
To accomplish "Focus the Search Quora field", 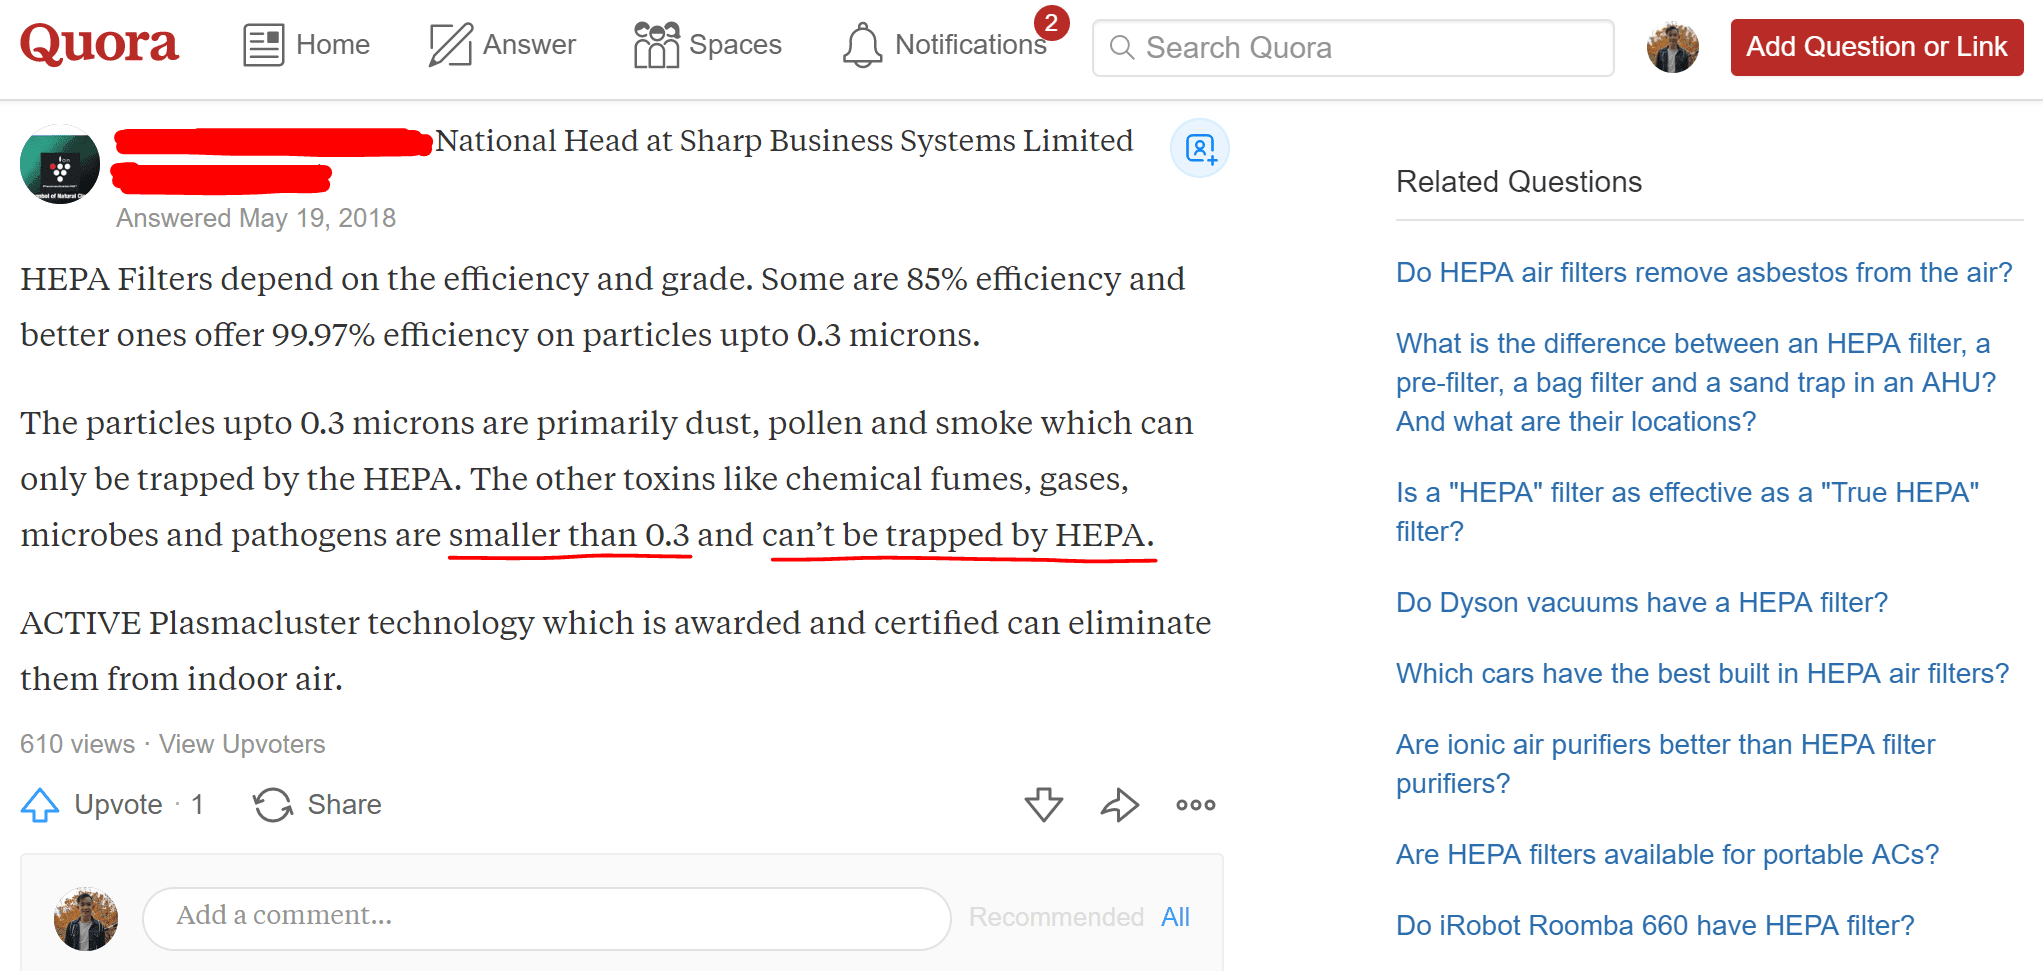I will coord(1353,48).
